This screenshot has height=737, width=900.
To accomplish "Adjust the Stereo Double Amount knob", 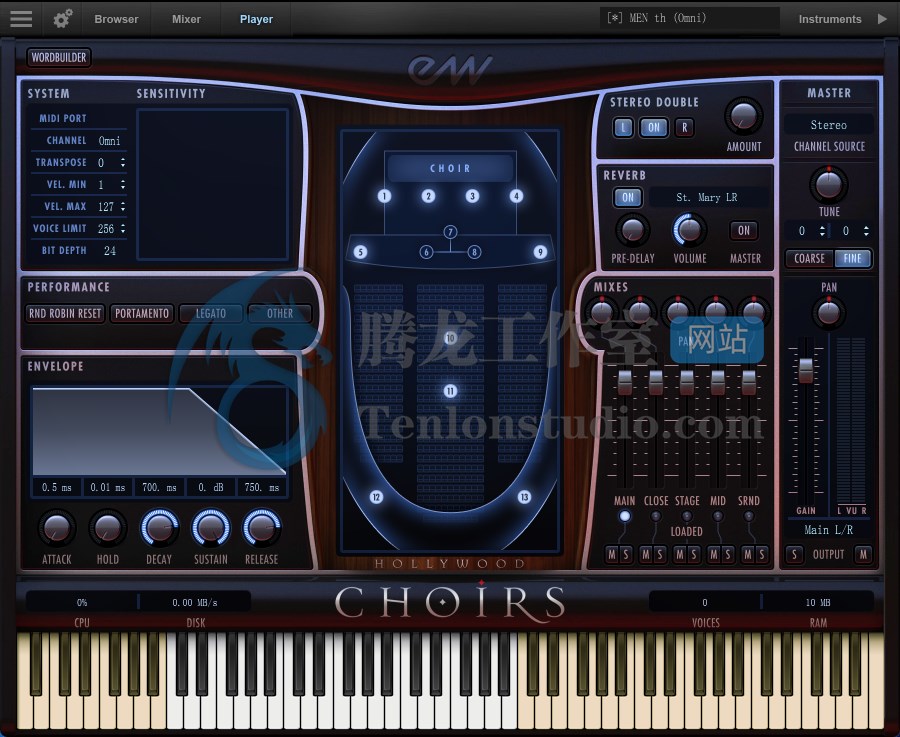I will (x=743, y=116).
